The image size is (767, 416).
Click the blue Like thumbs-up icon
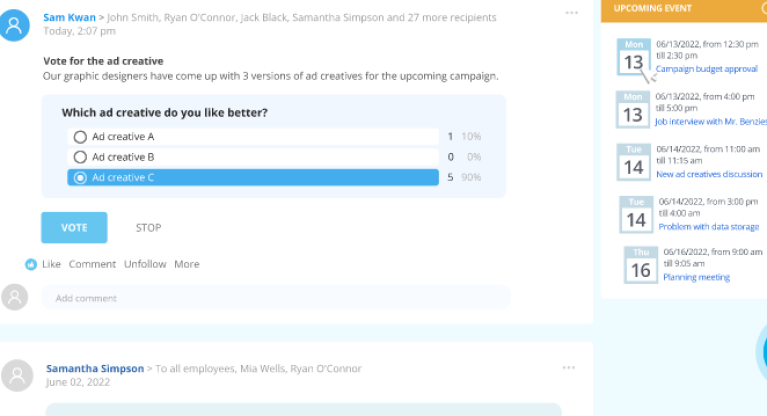pyautogui.click(x=31, y=264)
